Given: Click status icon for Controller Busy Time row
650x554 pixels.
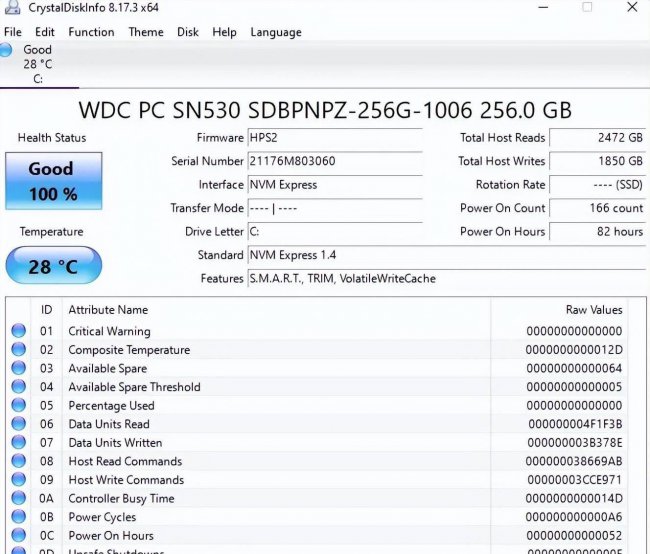Looking at the screenshot, I should click(x=18, y=498).
